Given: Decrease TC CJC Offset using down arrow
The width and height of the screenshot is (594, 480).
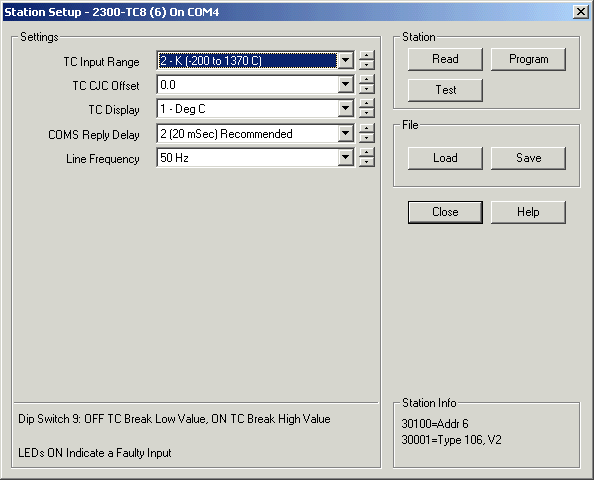Looking at the screenshot, I should coord(366,89).
